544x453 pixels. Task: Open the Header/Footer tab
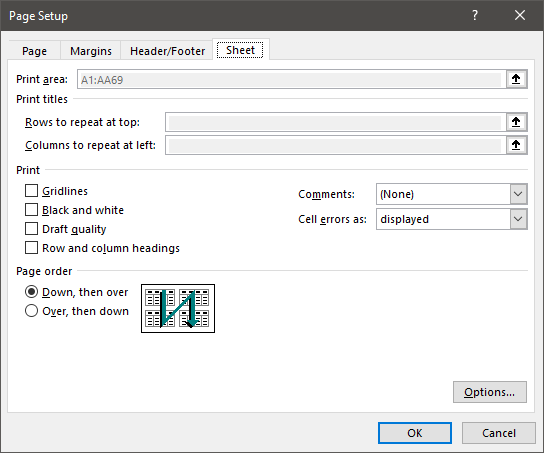[x=167, y=51]
